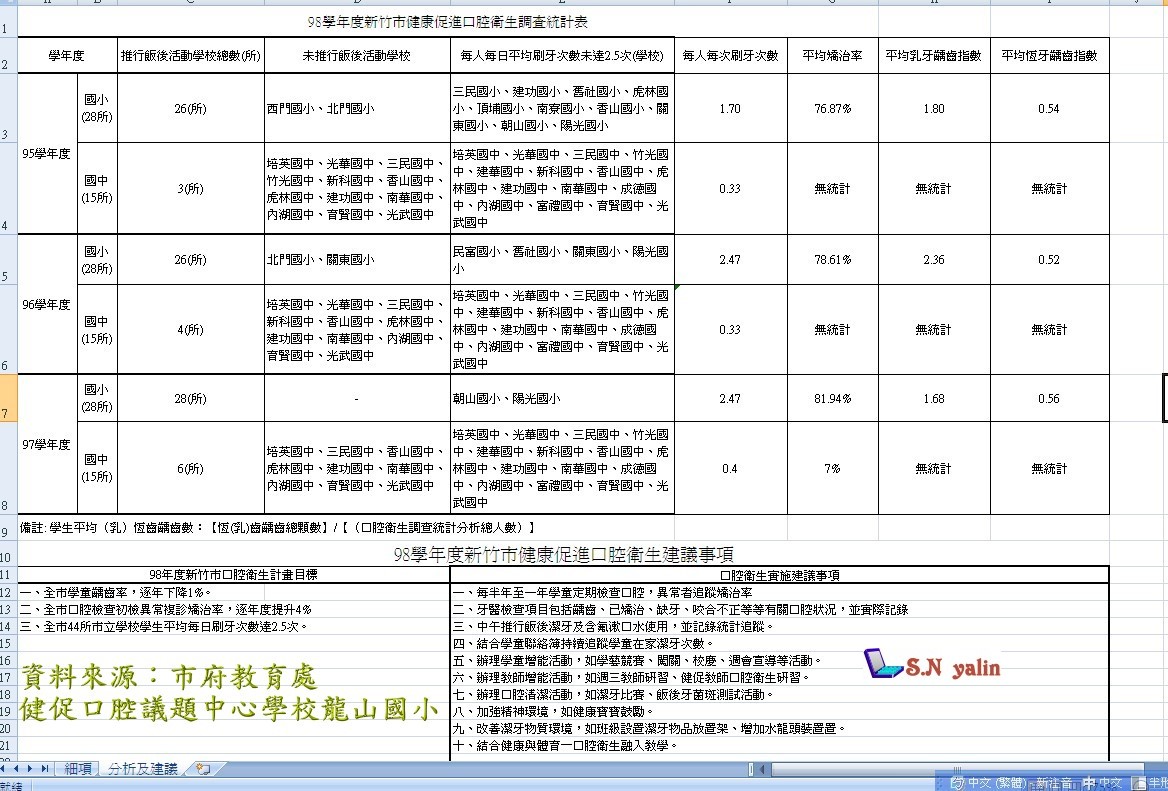Viewport: 1168px width, 791px height.
Task: Switch to the 細項 sheet tab
Action: click(78, 769)
